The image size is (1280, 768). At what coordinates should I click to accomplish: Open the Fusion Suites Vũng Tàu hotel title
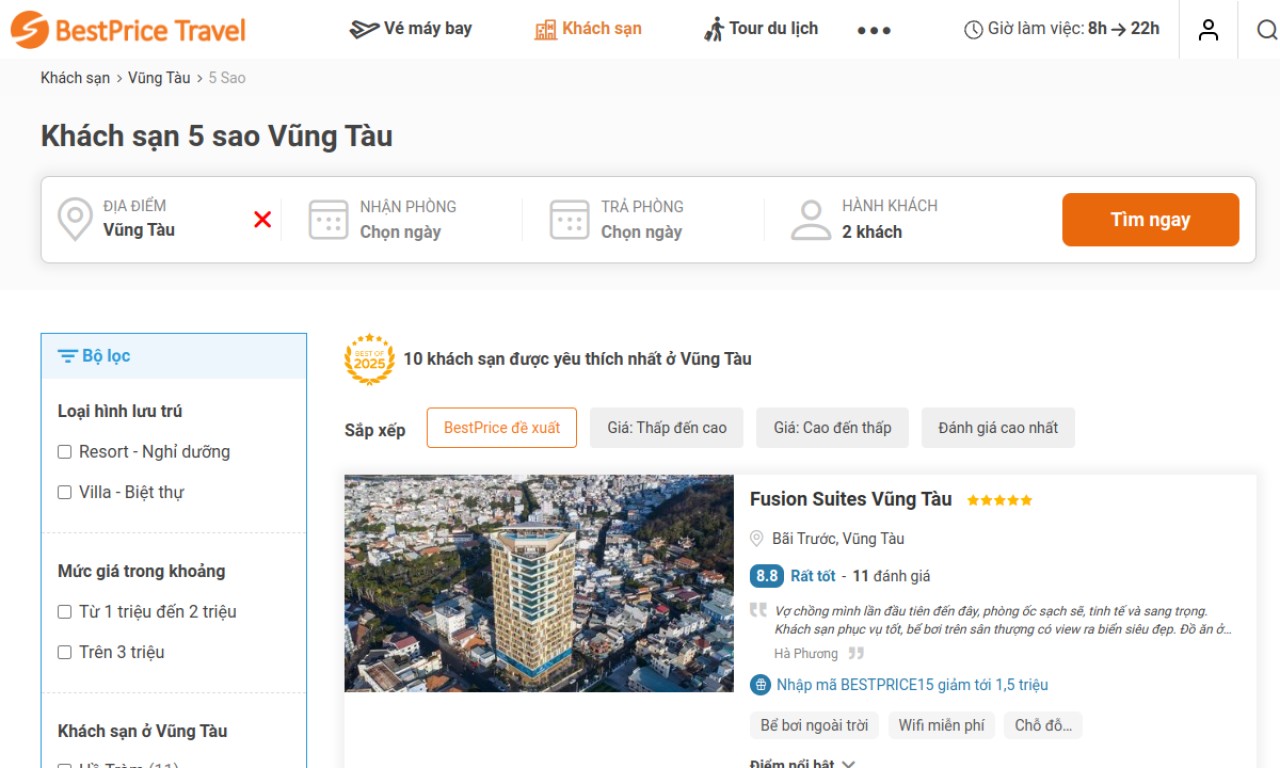pyautogui.click(x=851, y=499)
